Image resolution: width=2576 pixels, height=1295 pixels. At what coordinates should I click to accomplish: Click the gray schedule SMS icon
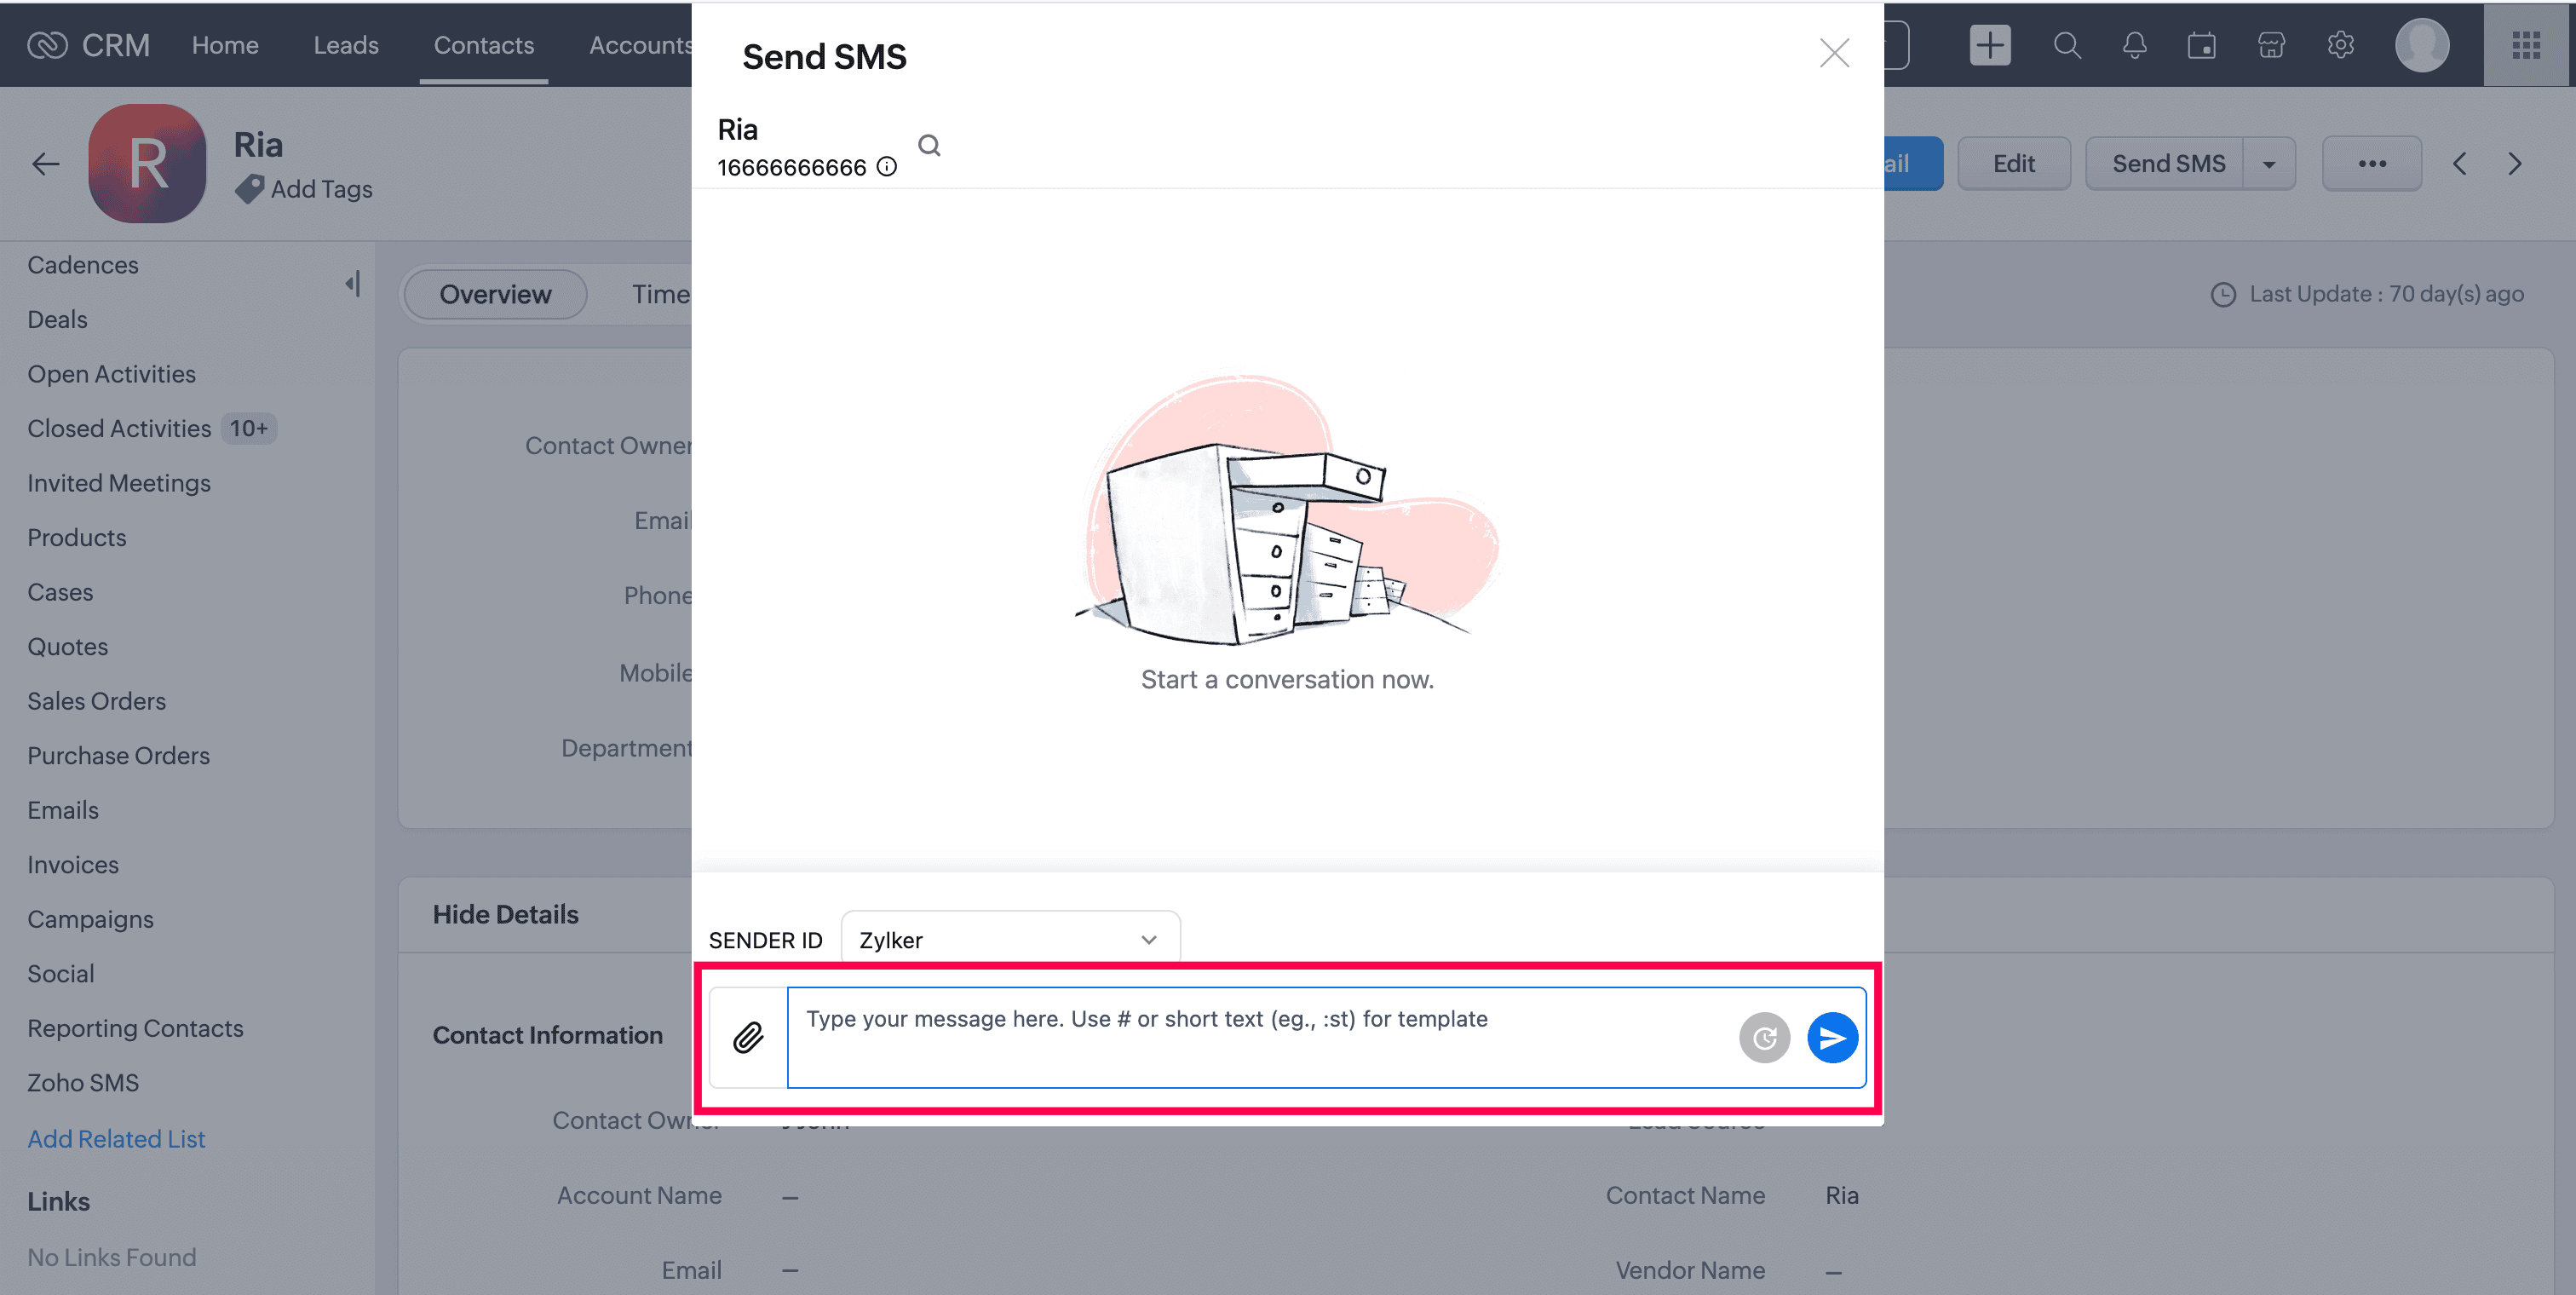point(1764,1037)
